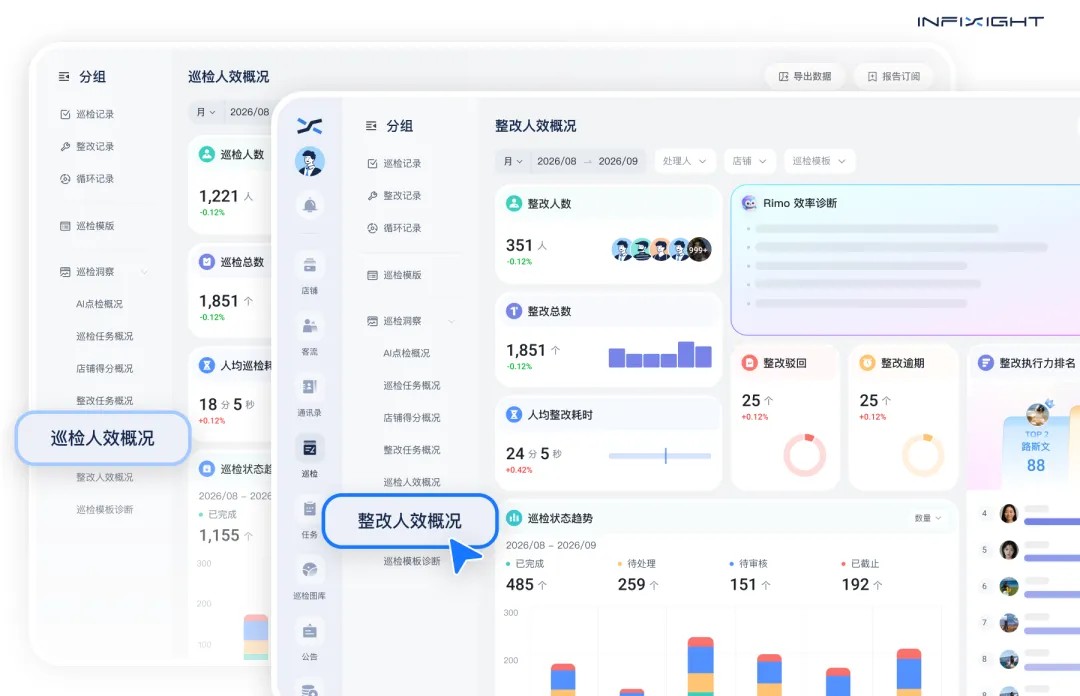This screenshot has width=1080, height=696.
Task: Click the 导出数据 button
Action: [x=805, y=76]
